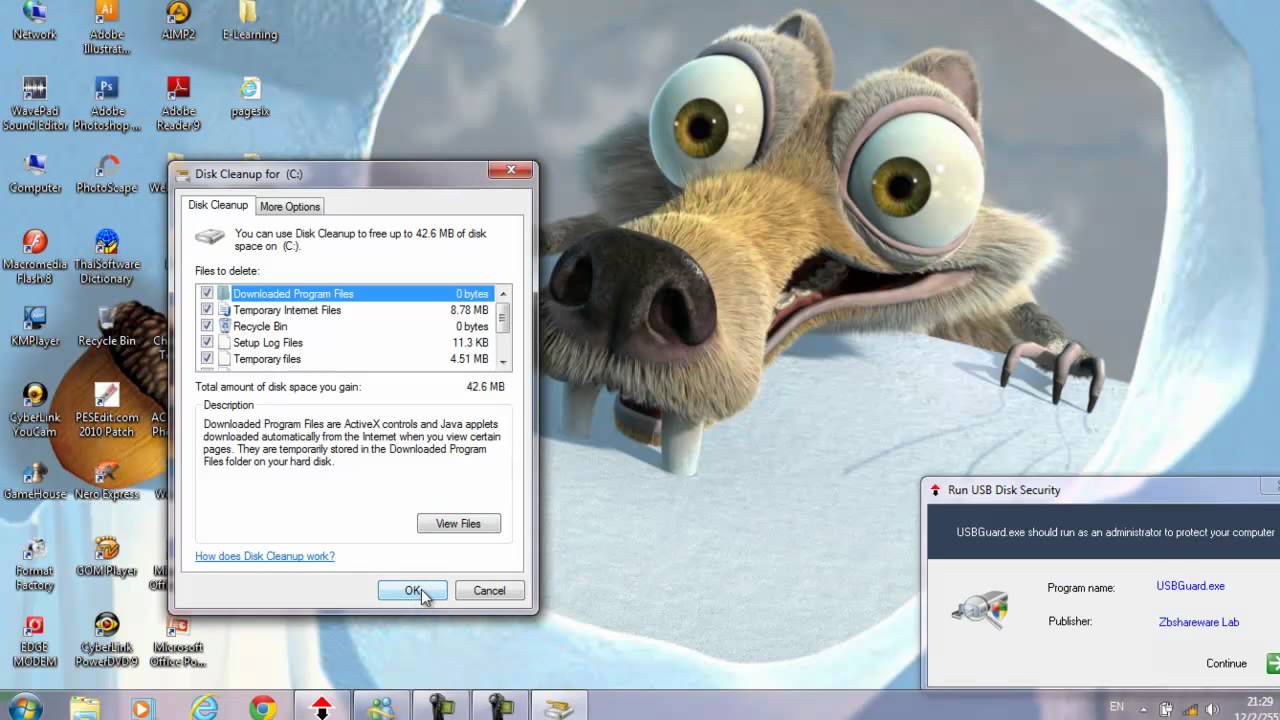
Task: Open Adobe Illustrator desktop shortcut
Action: (107, 27)
